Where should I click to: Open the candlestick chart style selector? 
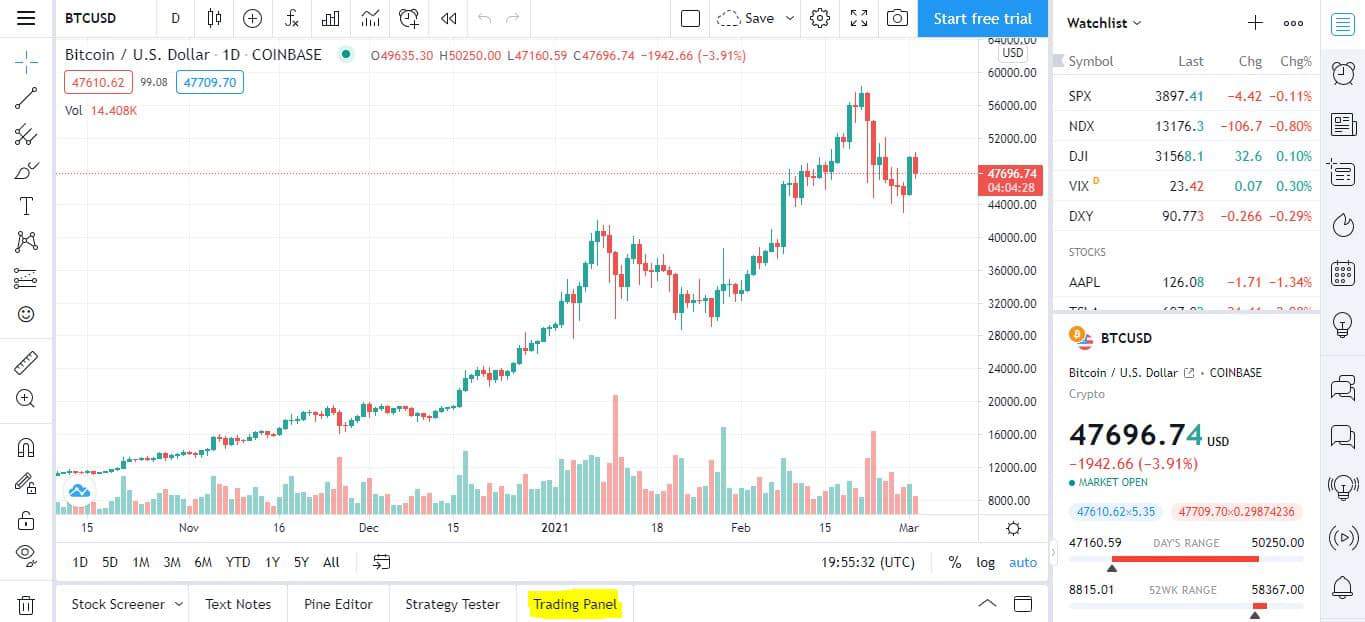tap(214, 18)
